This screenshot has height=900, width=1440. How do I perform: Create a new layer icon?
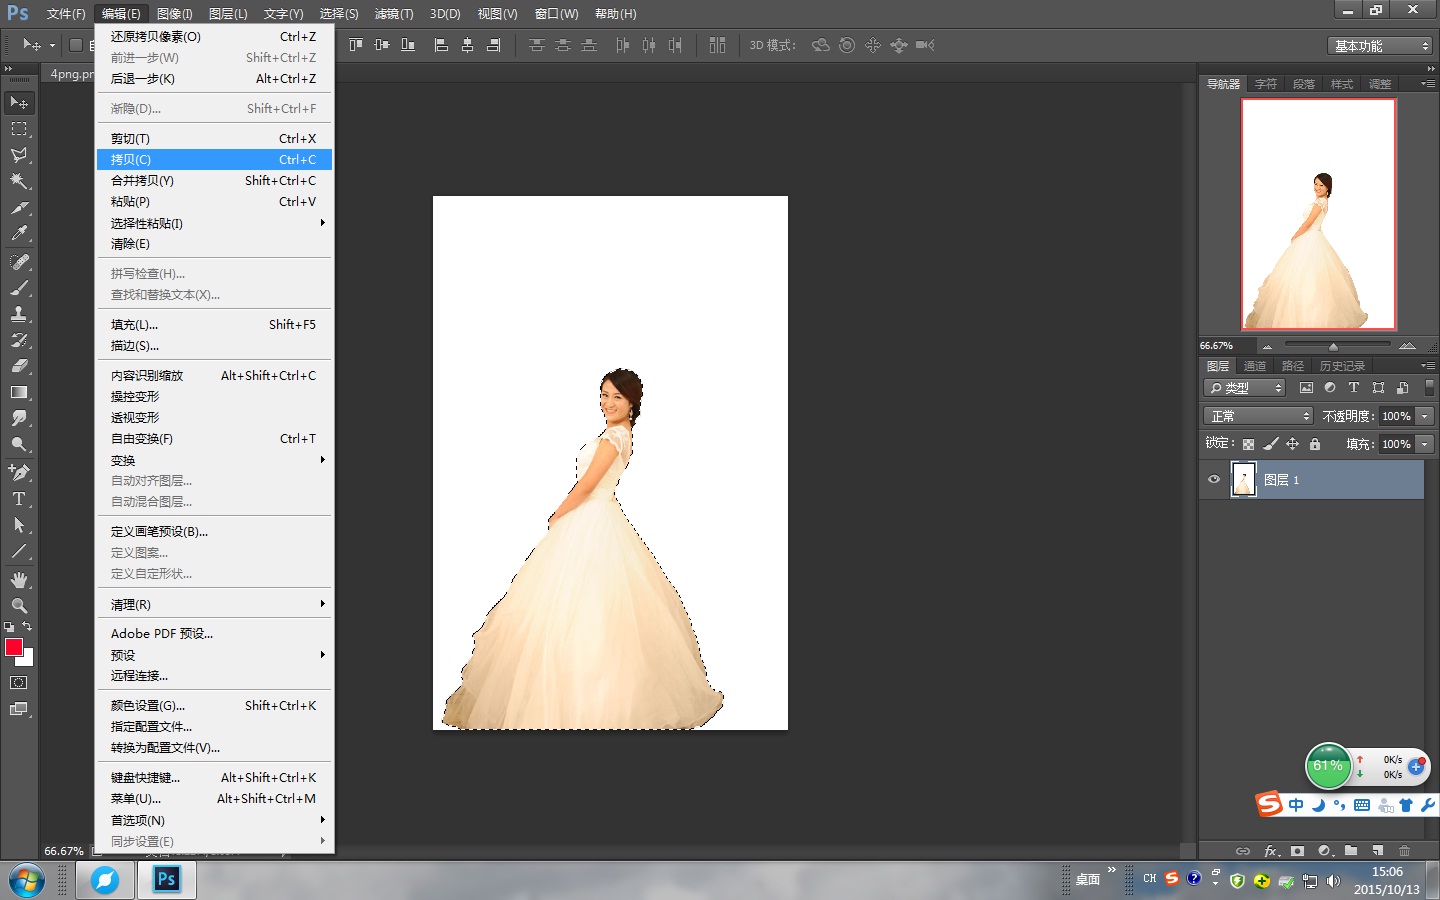click(x=1378, y=851)
